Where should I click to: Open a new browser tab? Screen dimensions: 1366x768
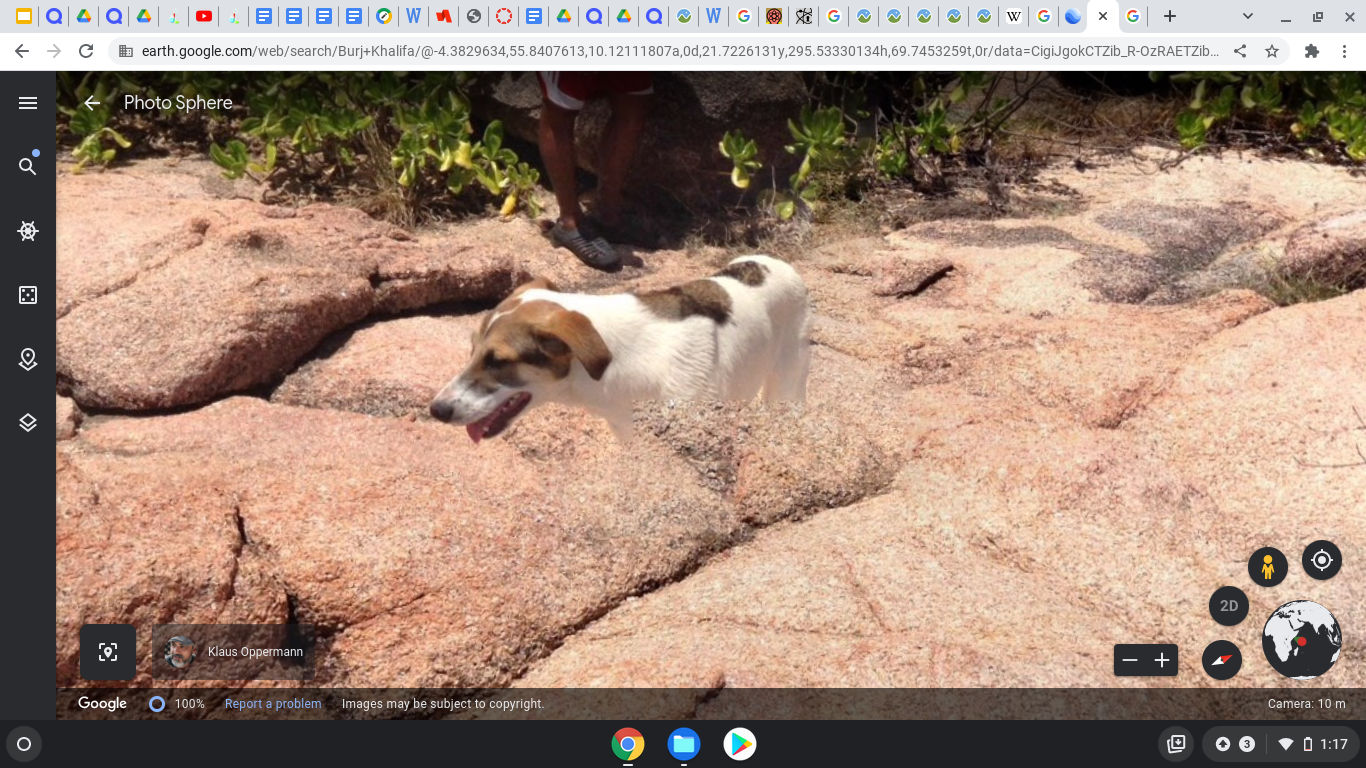pyautogui.click(x=1169, y=16)
